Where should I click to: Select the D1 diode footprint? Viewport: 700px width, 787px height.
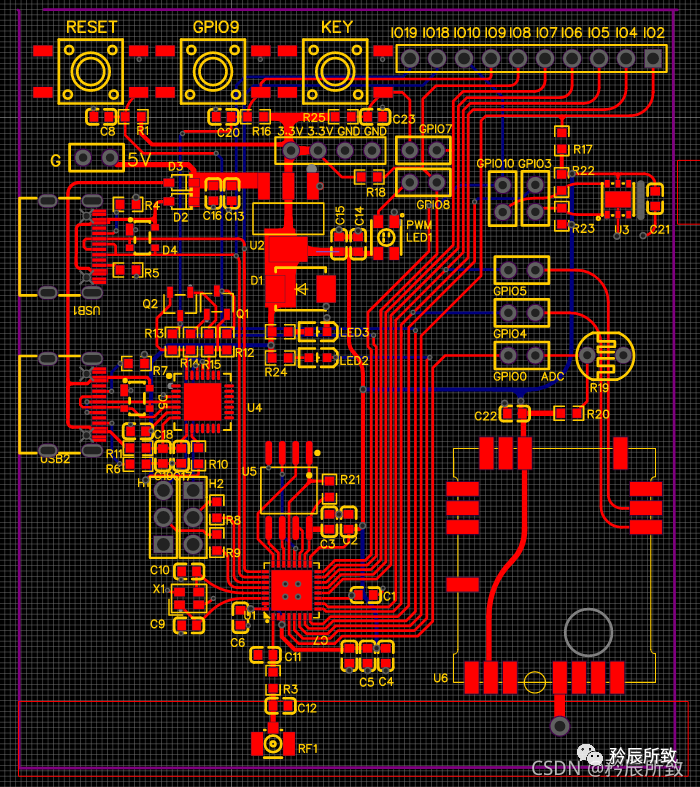[x=300, y=289]
